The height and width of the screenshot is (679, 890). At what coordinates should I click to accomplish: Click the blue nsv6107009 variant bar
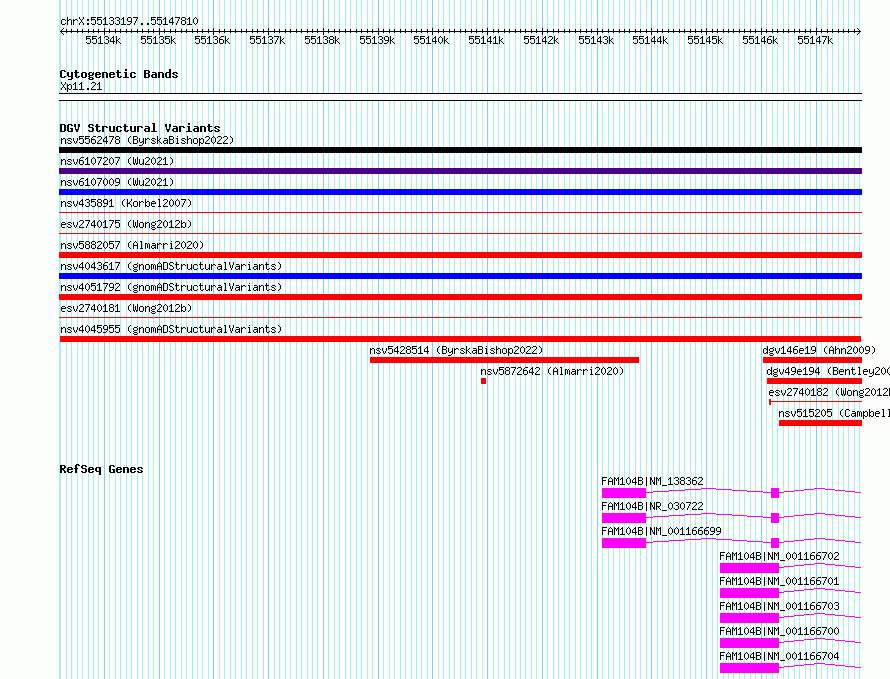point(460,192)
